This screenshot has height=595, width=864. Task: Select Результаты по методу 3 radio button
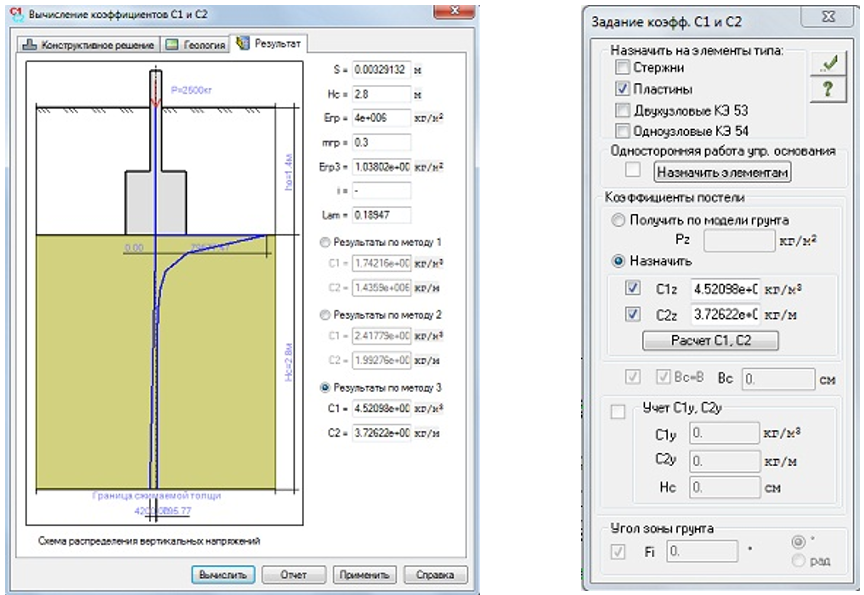coord(325,388)
